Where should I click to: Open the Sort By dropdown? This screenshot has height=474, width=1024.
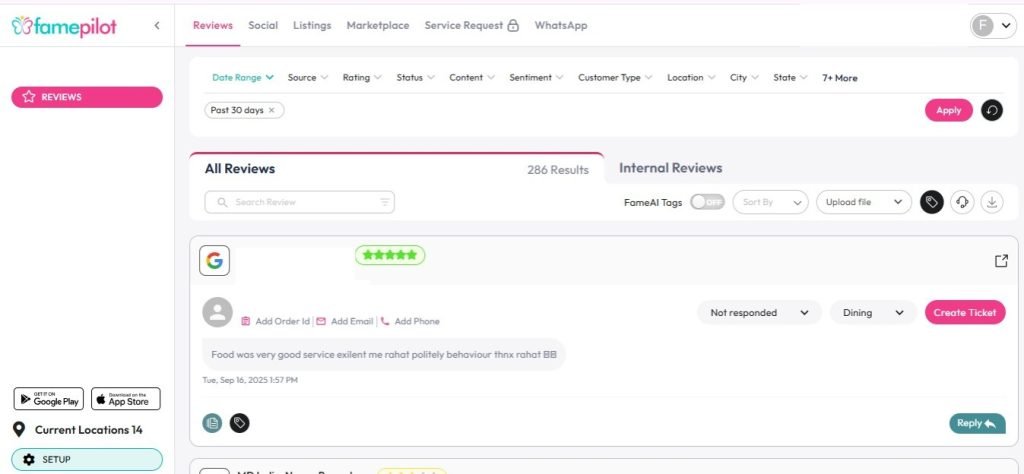point(771,202)
